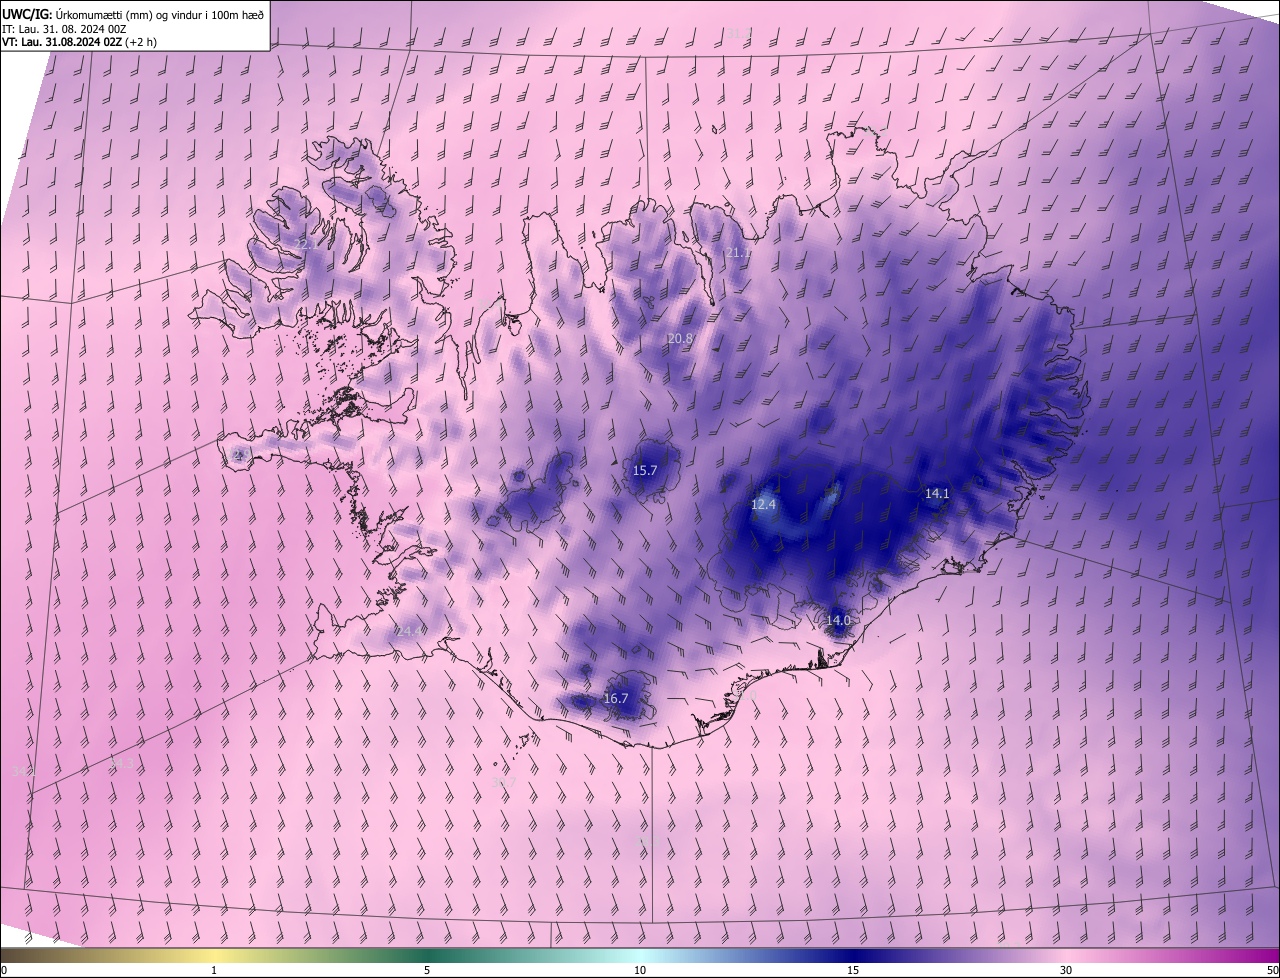Click the 1 tick on the color scale
The width and height of the screenshot is (1280, 978).
(x=214, y=970)
